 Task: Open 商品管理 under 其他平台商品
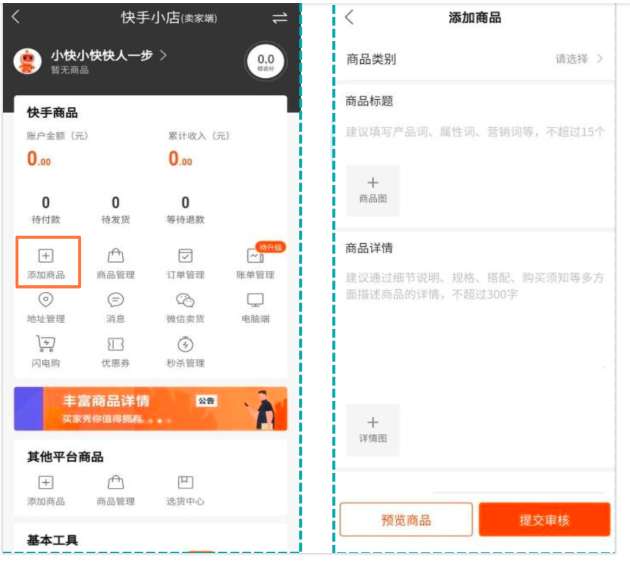pyautogui.click(x=116, y=490)
